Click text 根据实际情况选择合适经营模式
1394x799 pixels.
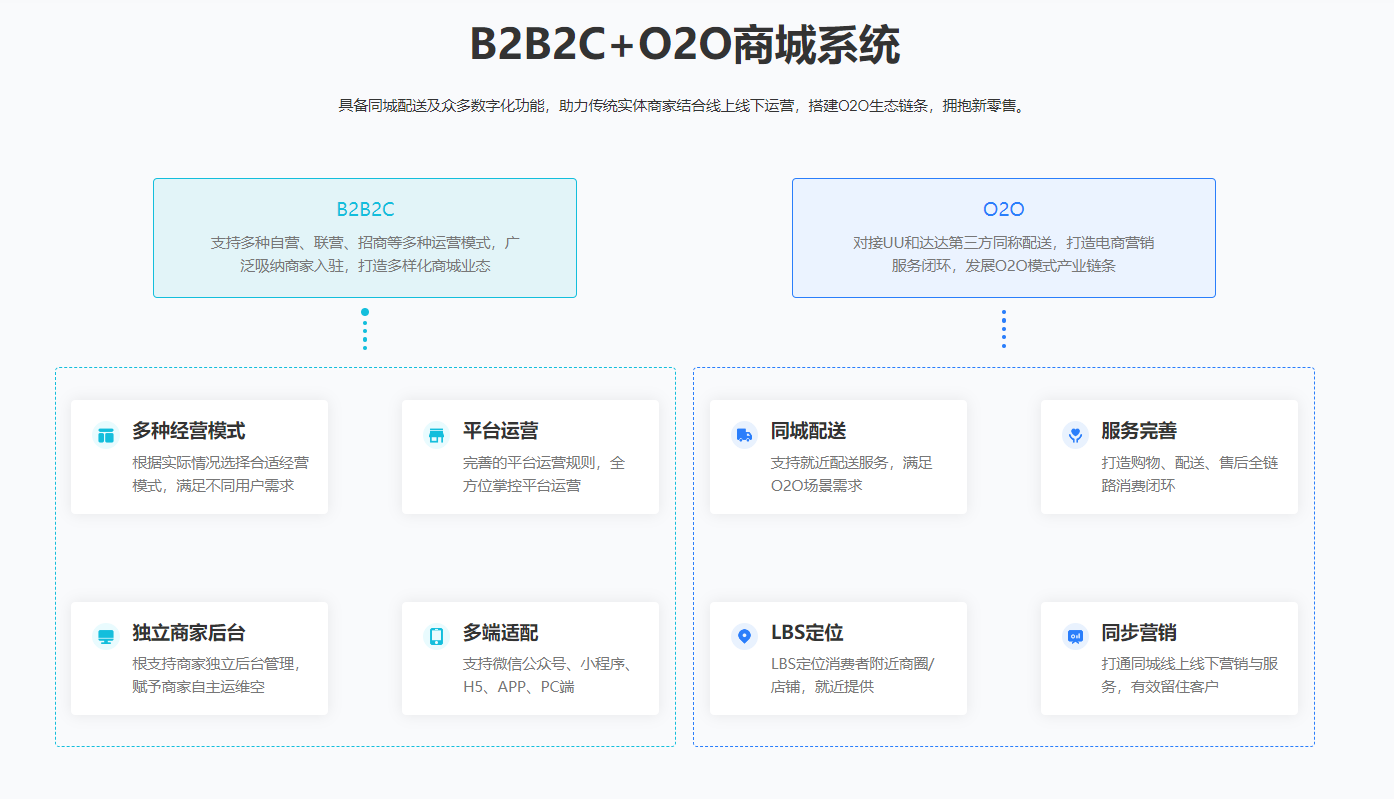221,474
